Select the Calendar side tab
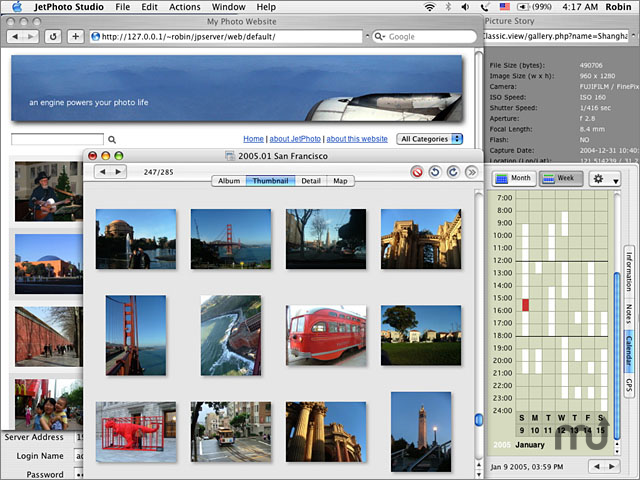This screenshot has width=640, height=480. point(629,351)
